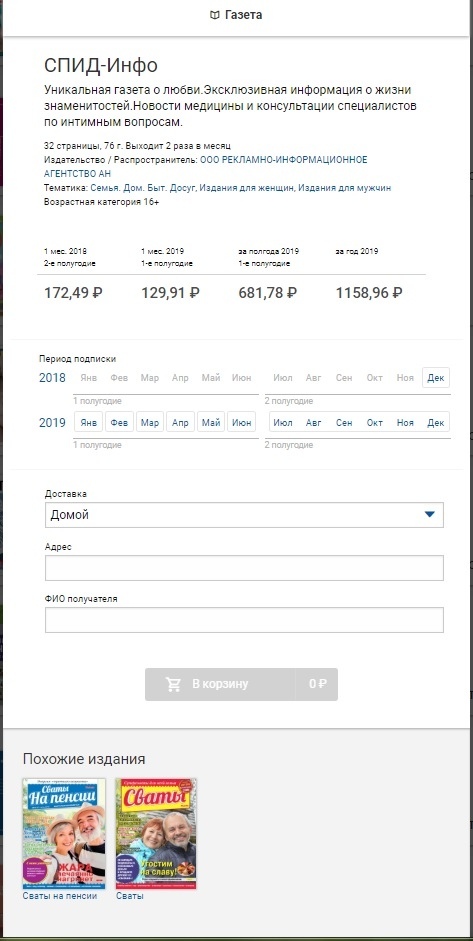Click the book icon next to Газета

click(215, 16)
